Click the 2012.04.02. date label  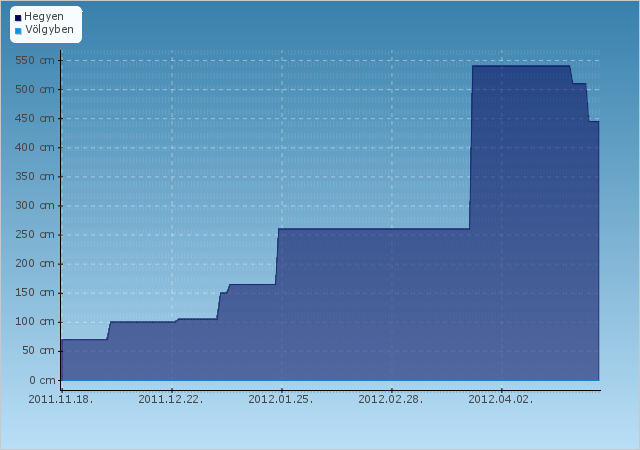pyautogui.click(x=501, y=399)
